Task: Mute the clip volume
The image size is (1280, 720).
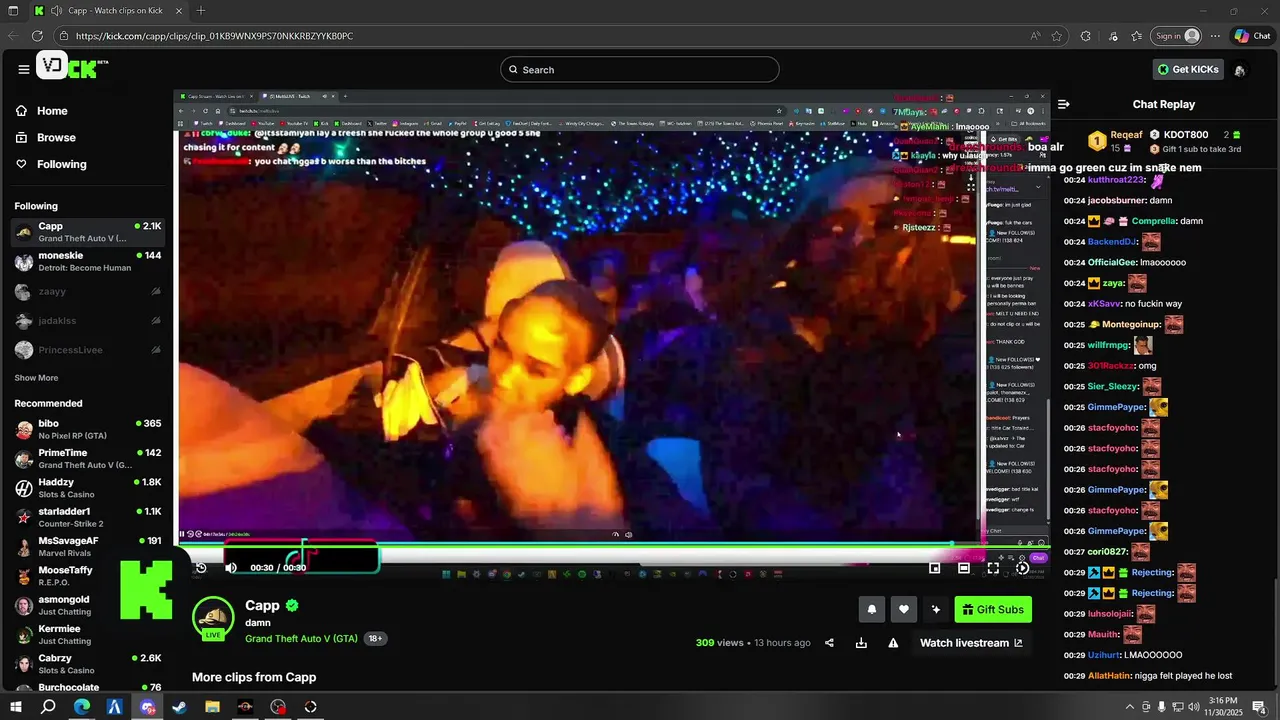Action: pos(231,567)
